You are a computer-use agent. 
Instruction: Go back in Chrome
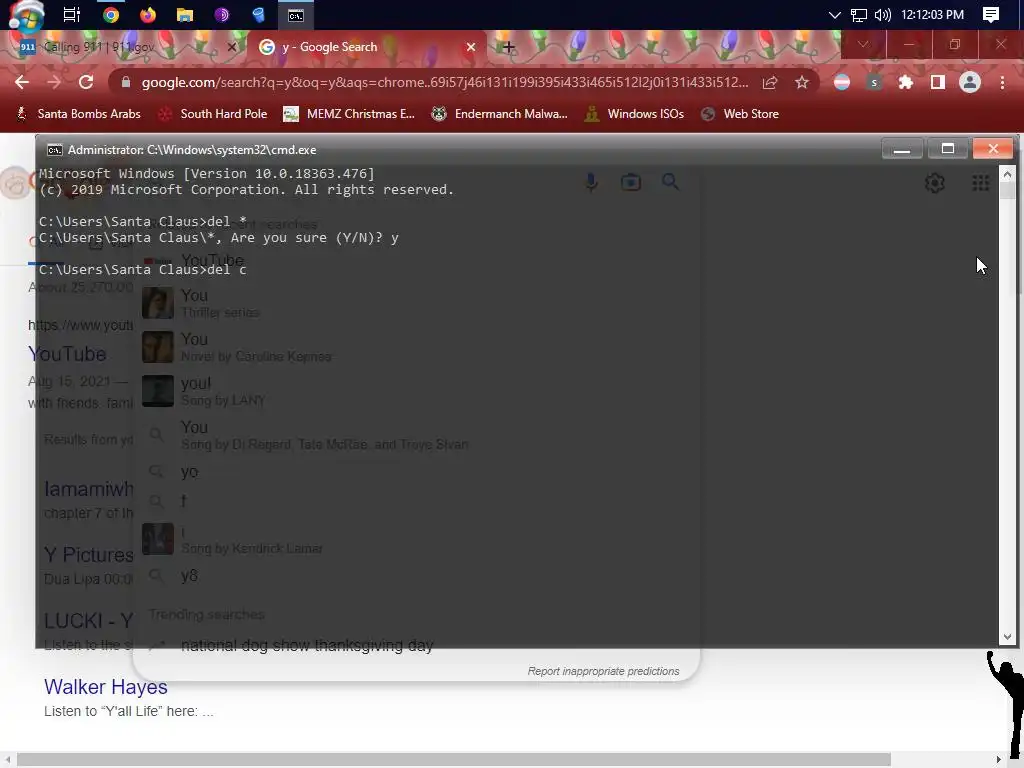(22, 82)
